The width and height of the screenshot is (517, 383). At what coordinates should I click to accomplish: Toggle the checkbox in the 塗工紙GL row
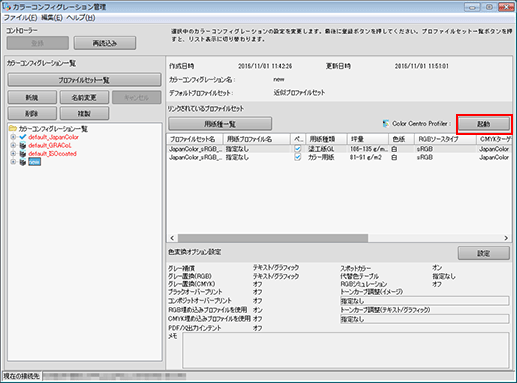pos(298,149)
